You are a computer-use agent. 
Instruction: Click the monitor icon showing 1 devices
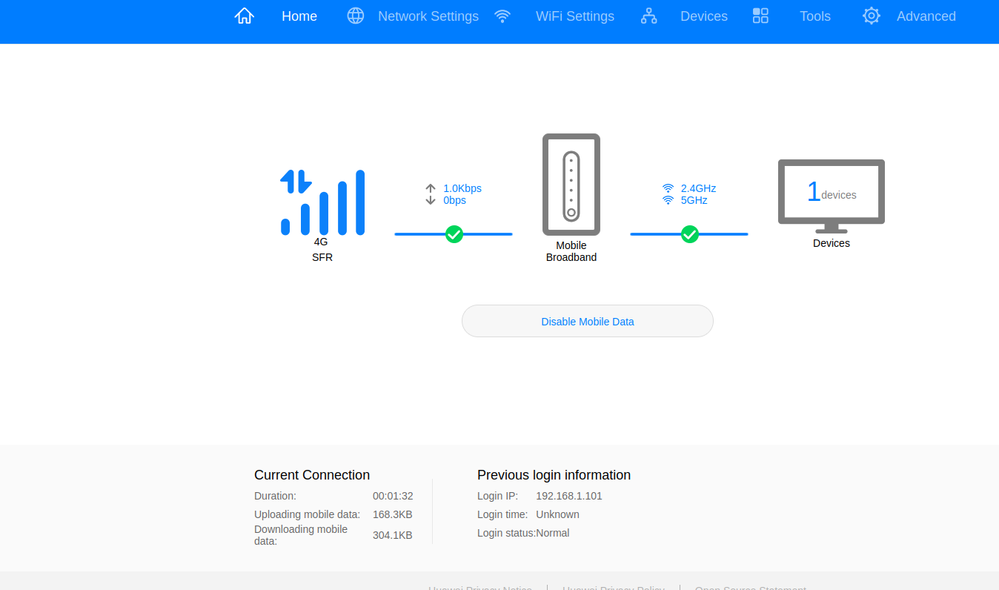(831, 196)
